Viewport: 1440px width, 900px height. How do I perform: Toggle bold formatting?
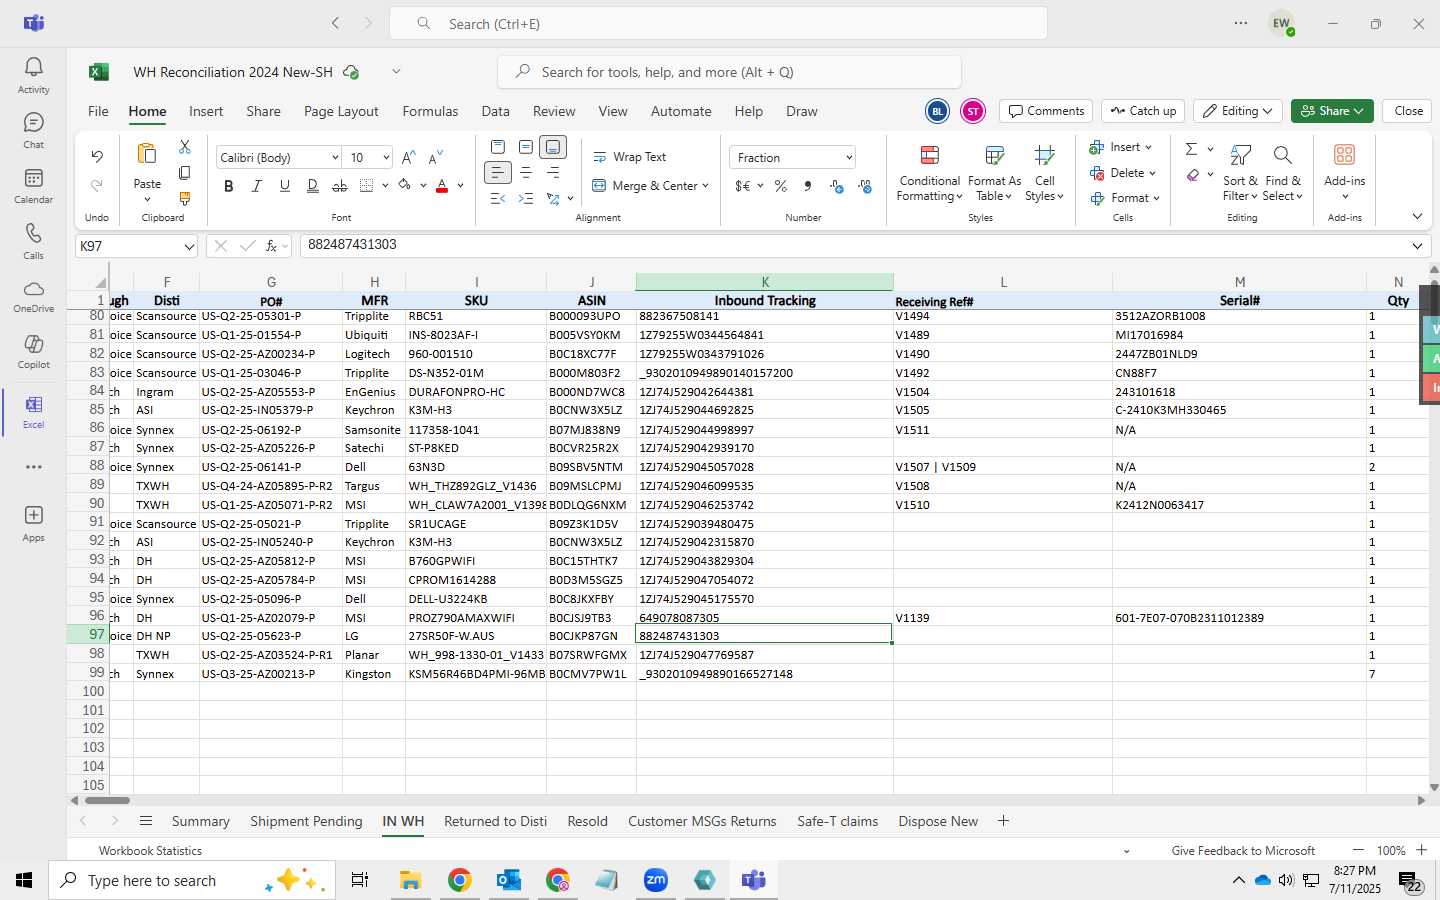pyautogui.click(x=229, y=186)
